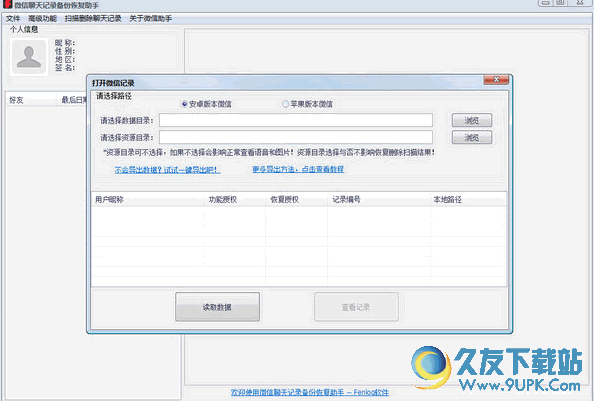Click the 好友 column header in main window
Image resolution: width=594 pixels, height=401 pixels.
point(31,100)
